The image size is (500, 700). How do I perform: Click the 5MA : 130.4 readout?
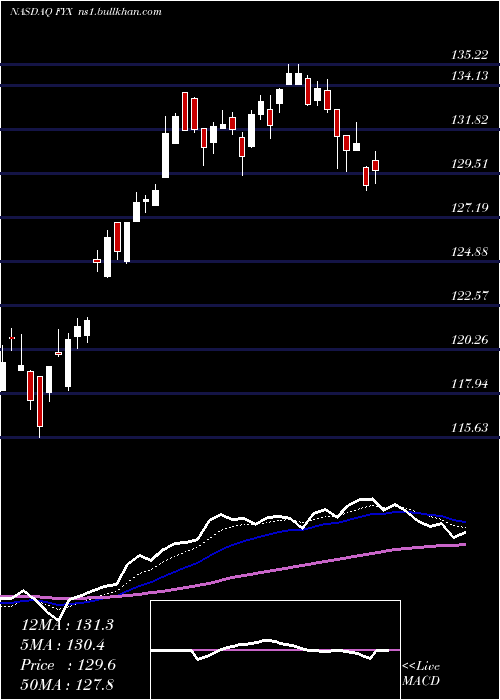point(62,645)
